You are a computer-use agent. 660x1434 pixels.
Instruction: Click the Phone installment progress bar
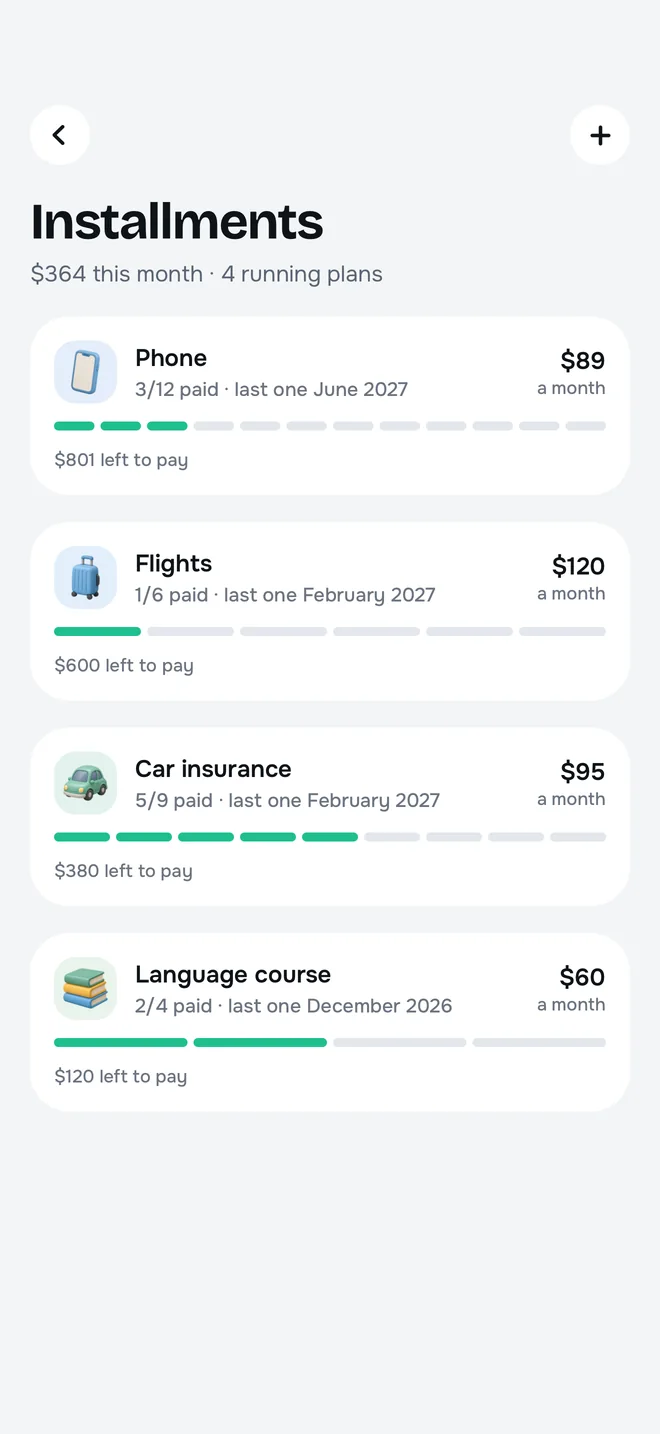tap(330, 426)
